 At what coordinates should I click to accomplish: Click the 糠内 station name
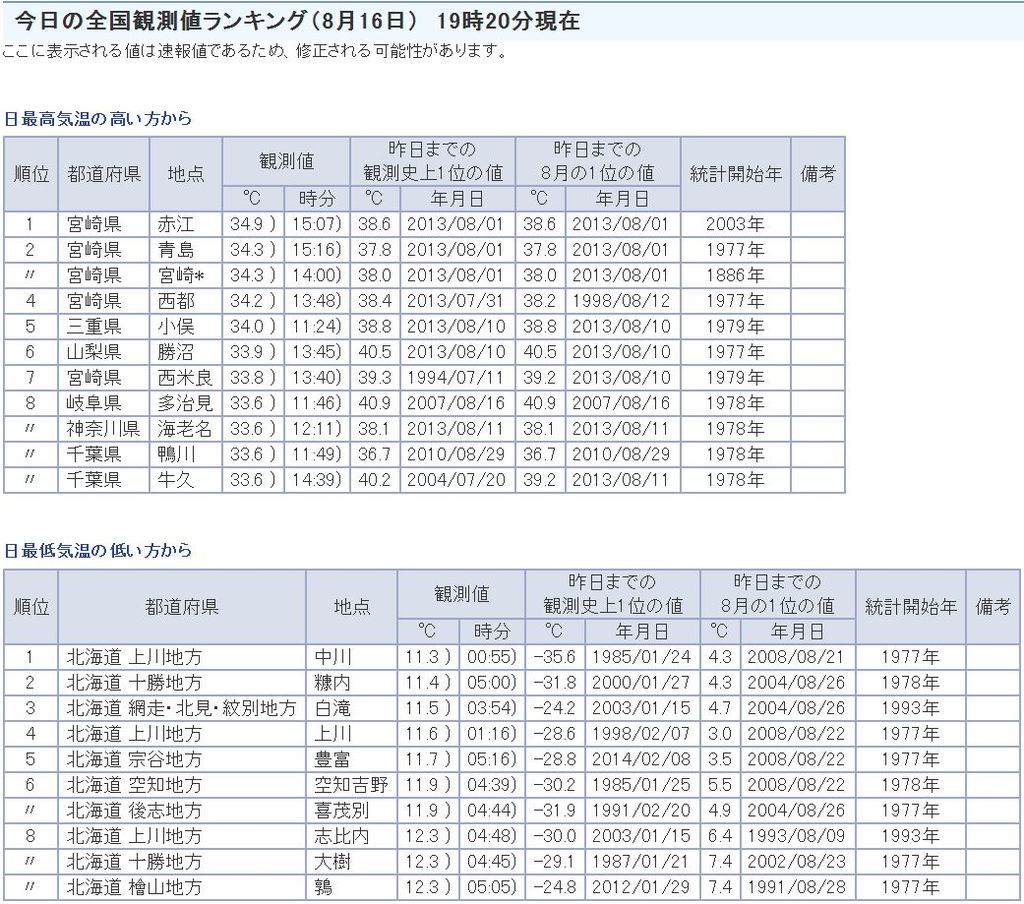332,683
